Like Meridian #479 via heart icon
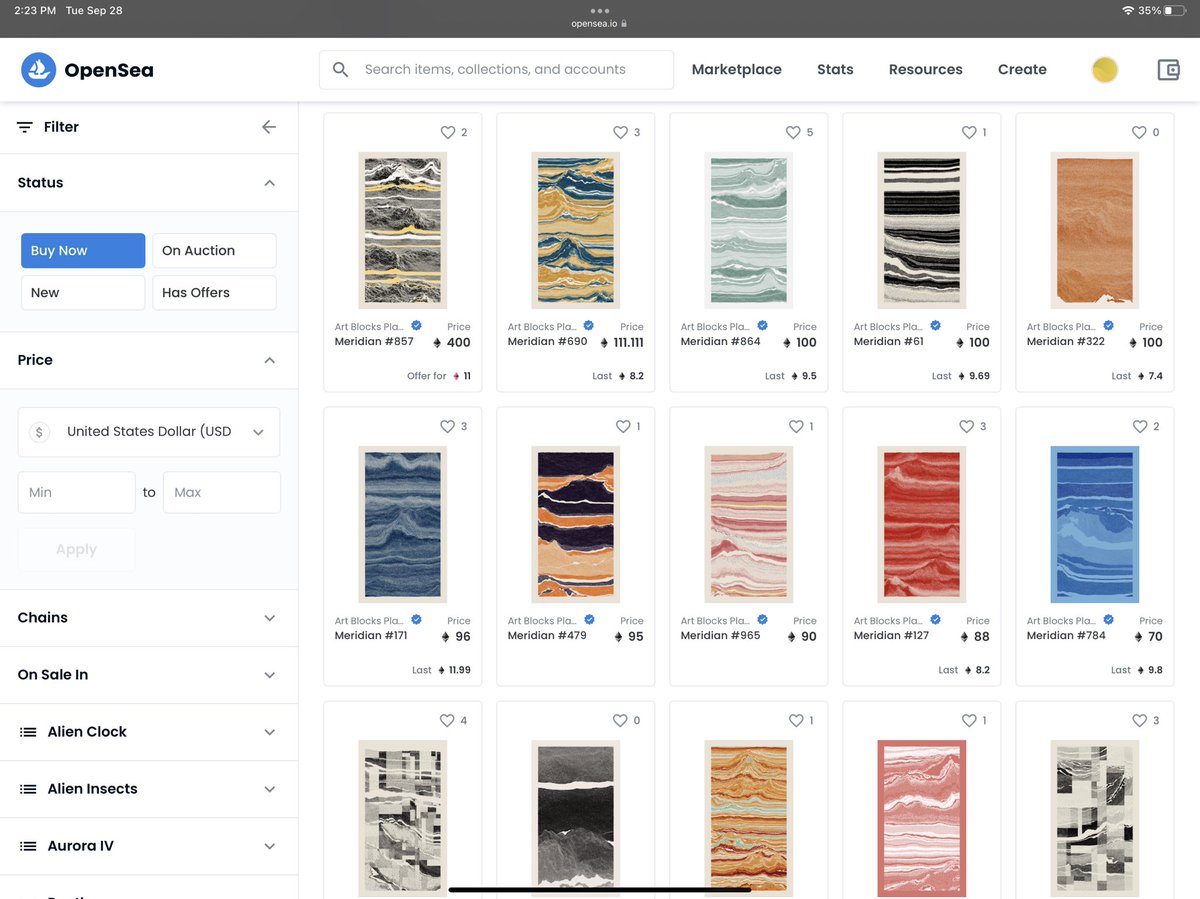 pos(621,426)
